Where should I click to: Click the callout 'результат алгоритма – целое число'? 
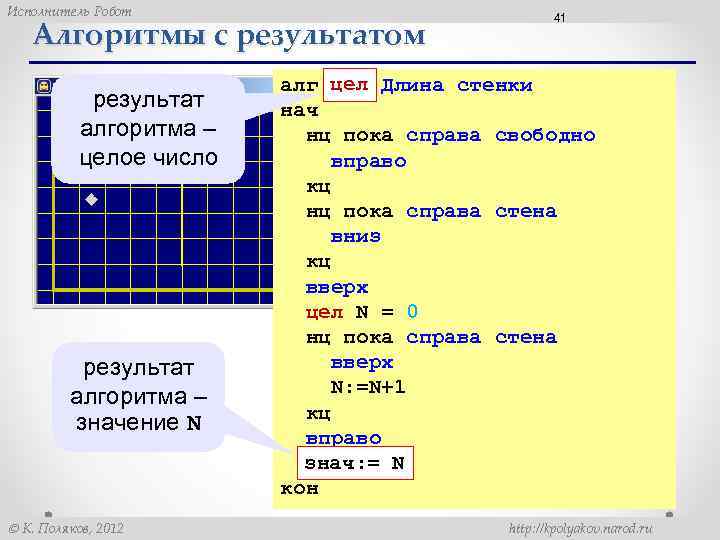tap(148, 129)
